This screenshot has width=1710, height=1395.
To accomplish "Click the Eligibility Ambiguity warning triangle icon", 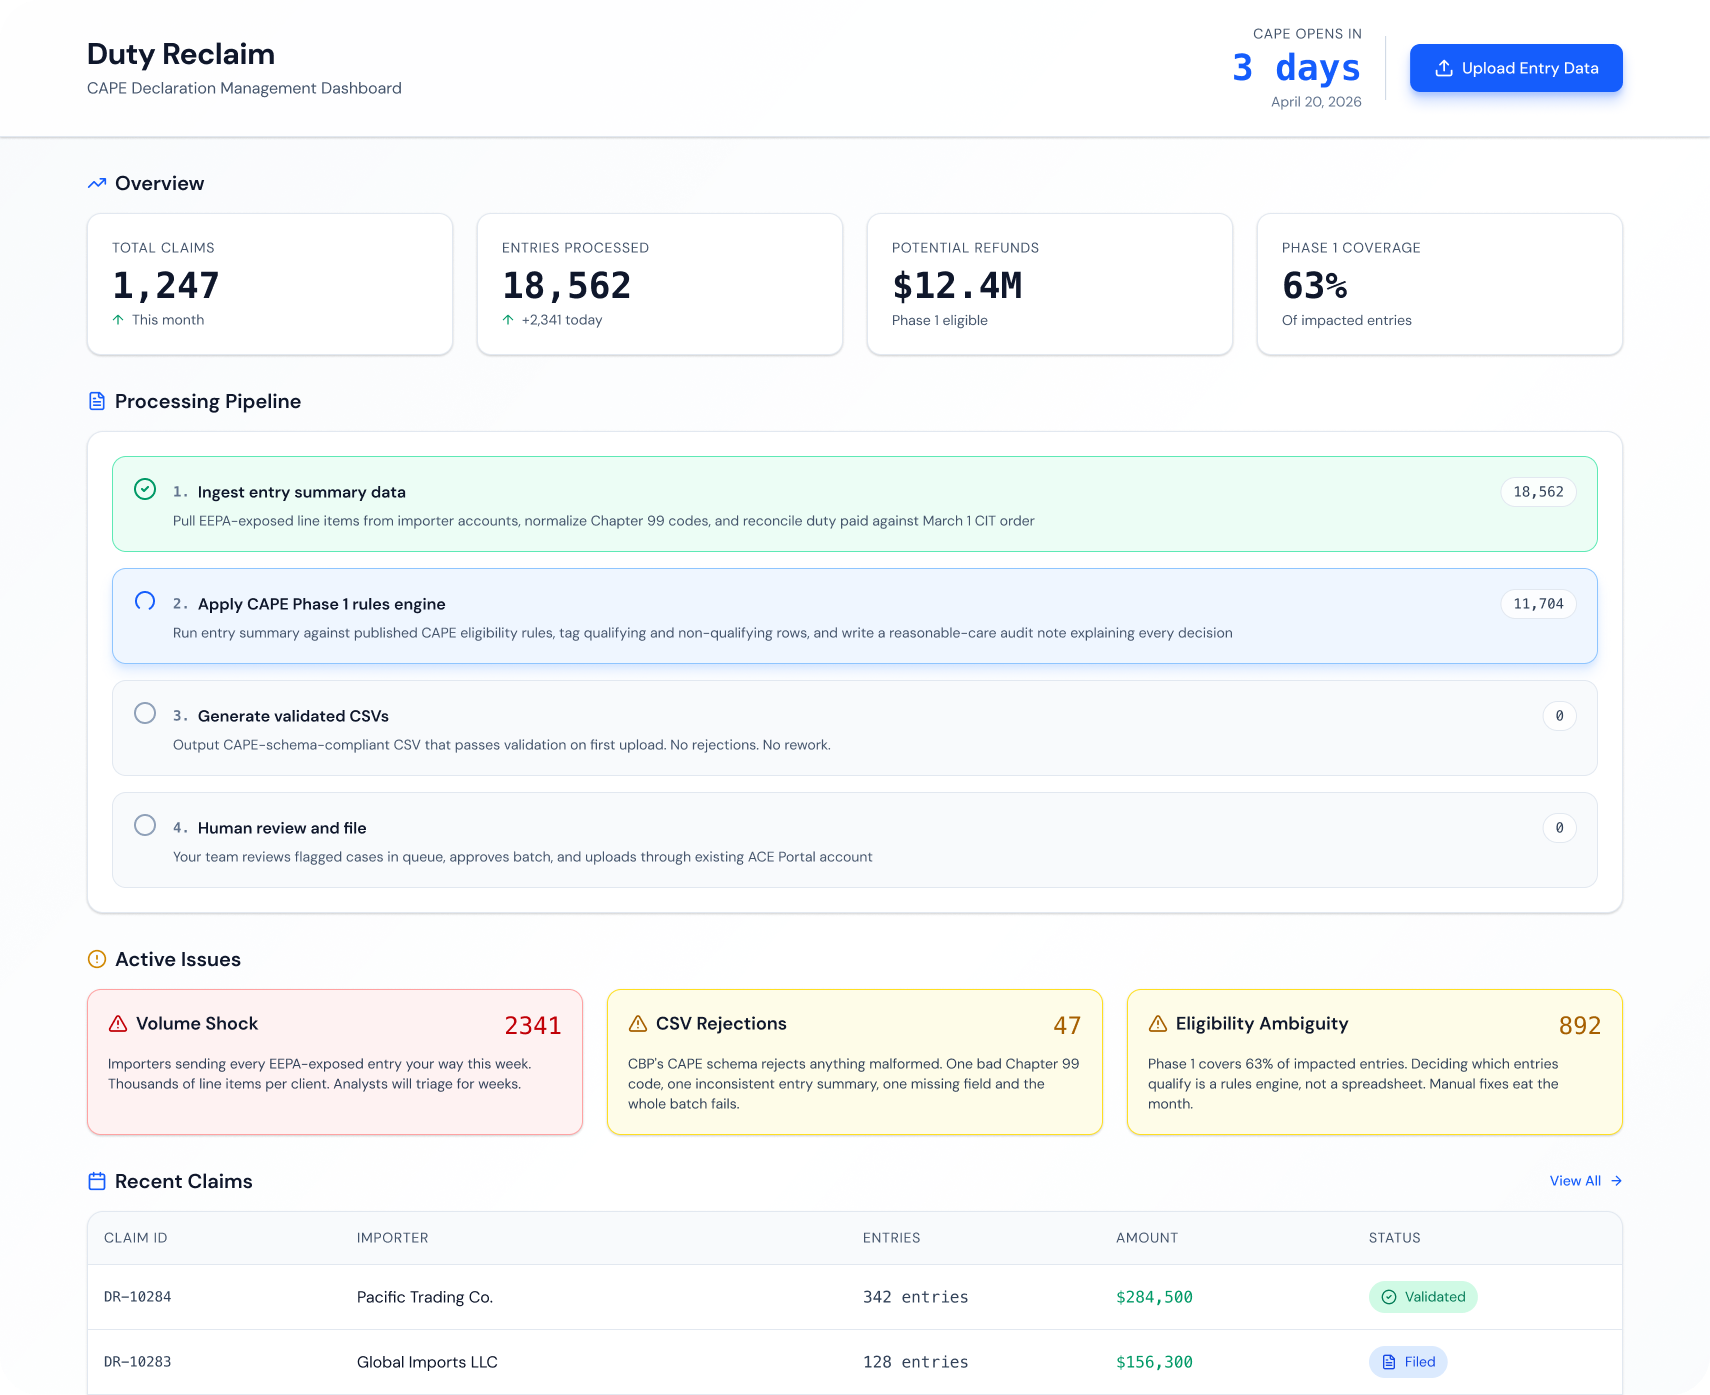I will pos(1158,1023).
